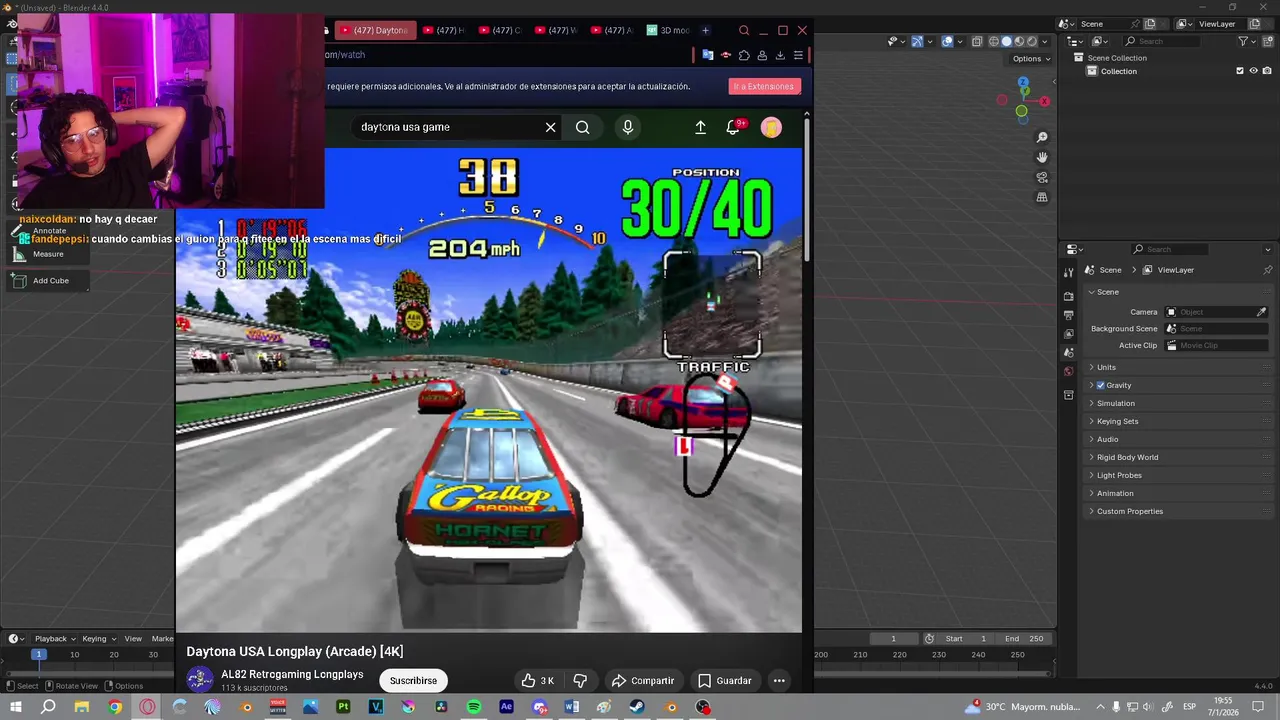This screenshot has height=720, width=1280.
Task: Switch to the Daytona browser tab
Action: [374, 30]
